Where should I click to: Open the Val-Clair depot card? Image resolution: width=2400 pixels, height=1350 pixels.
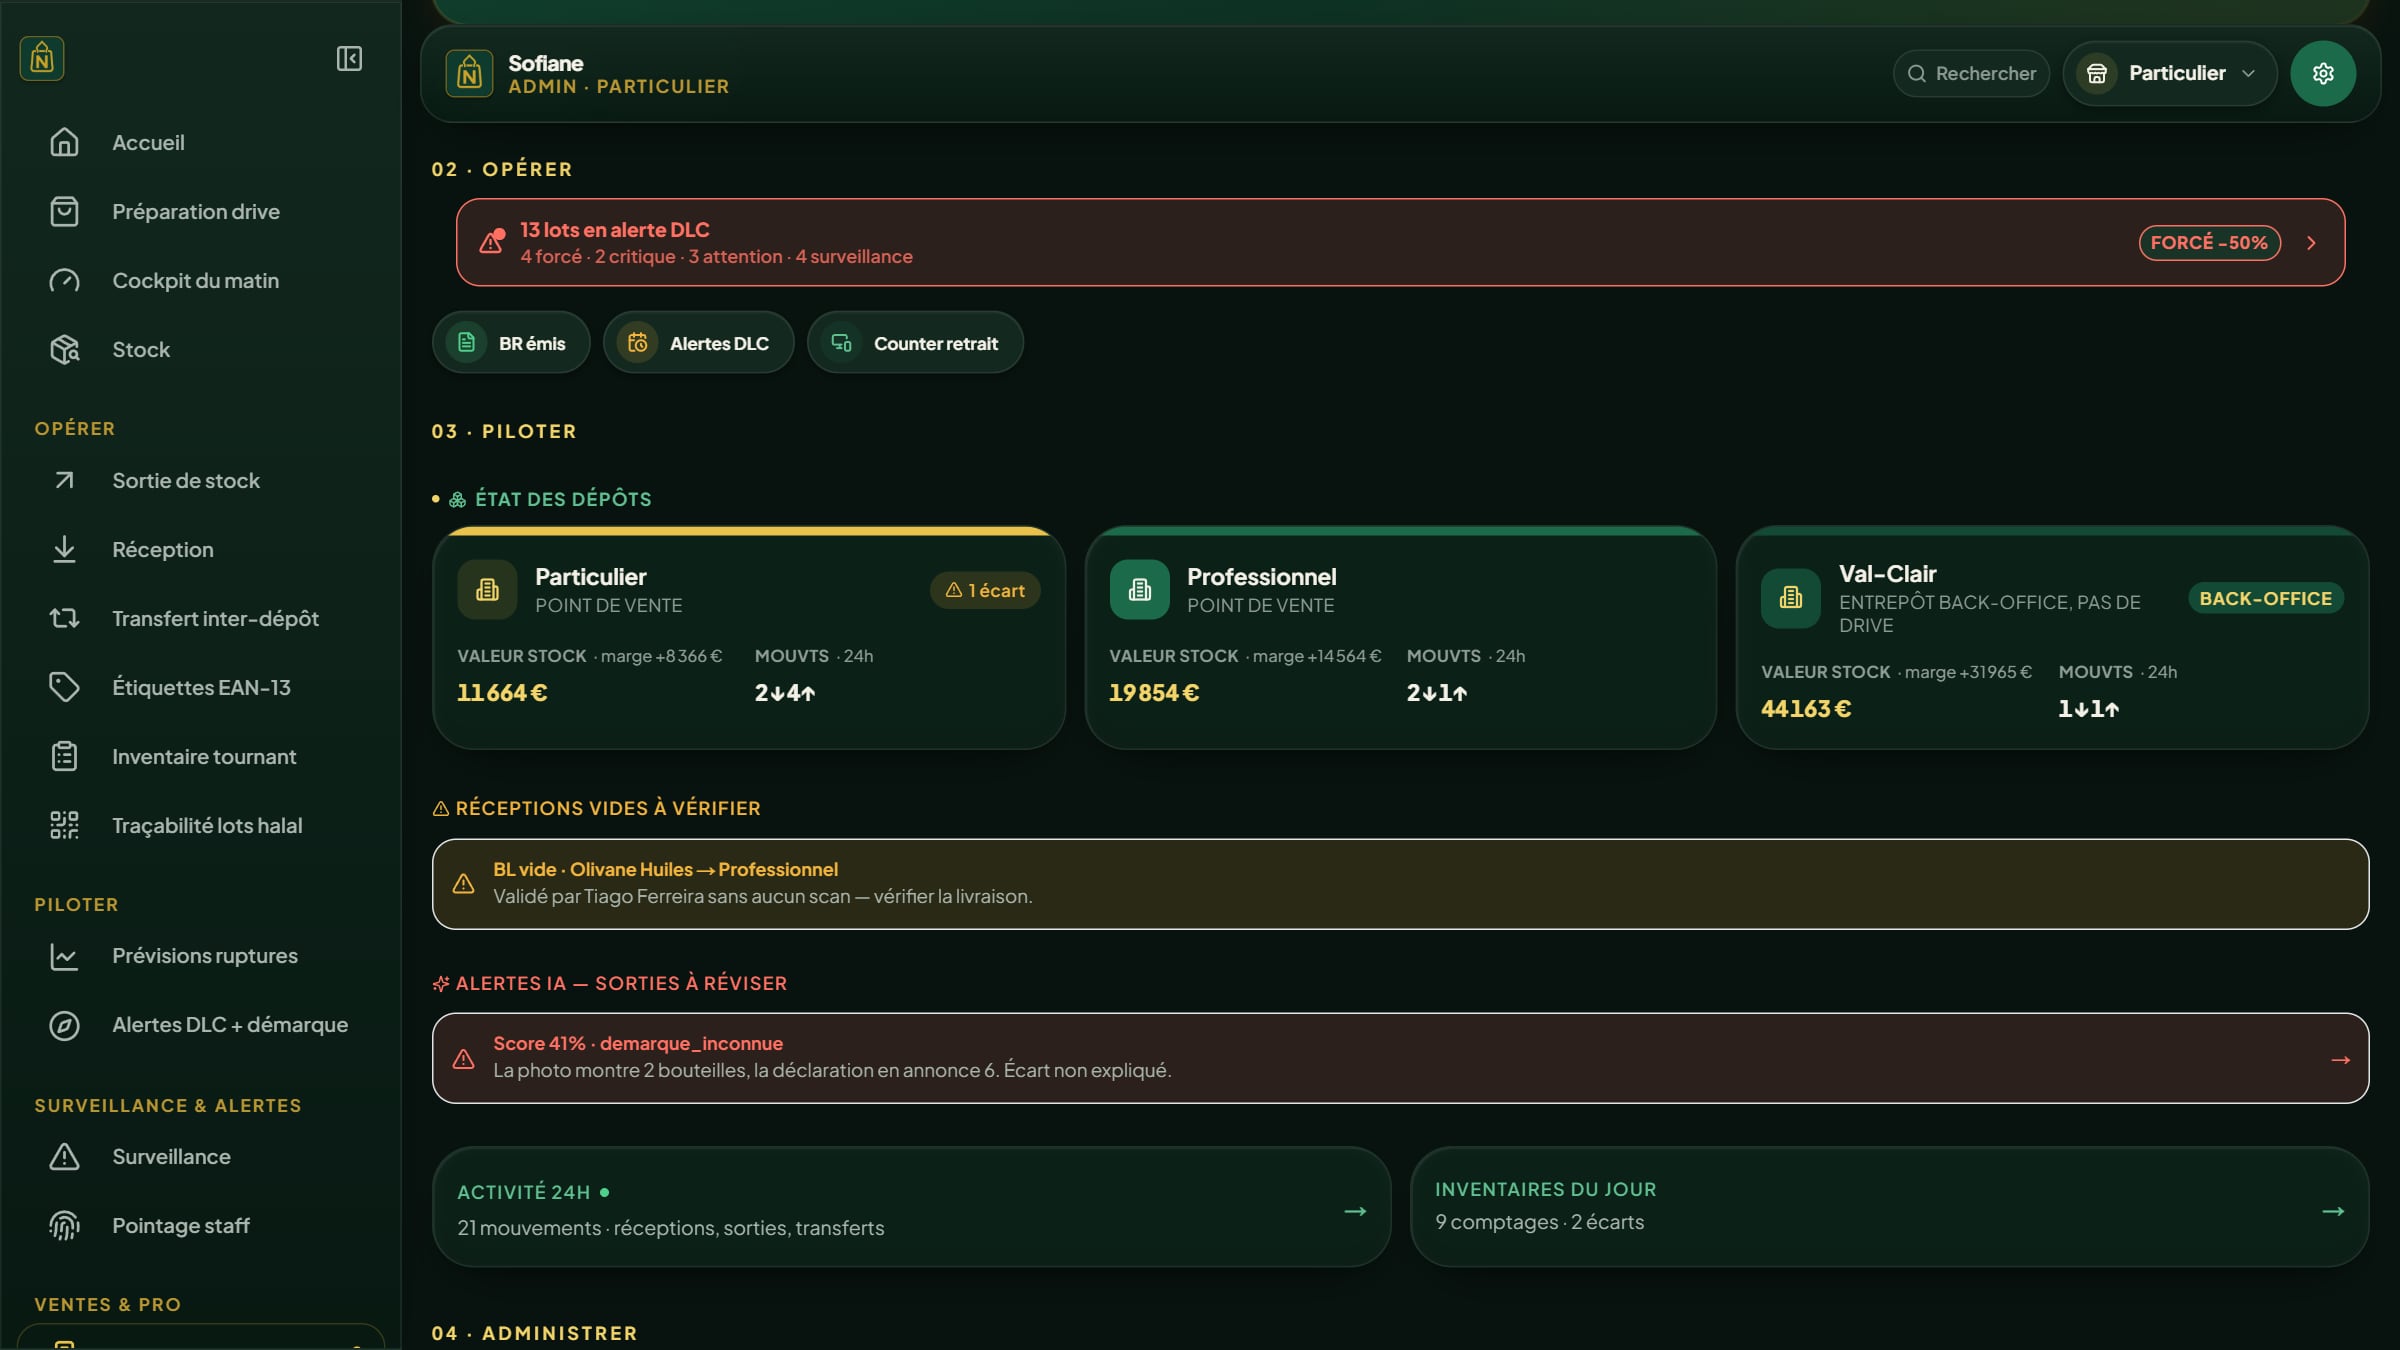pos(2052,637)
